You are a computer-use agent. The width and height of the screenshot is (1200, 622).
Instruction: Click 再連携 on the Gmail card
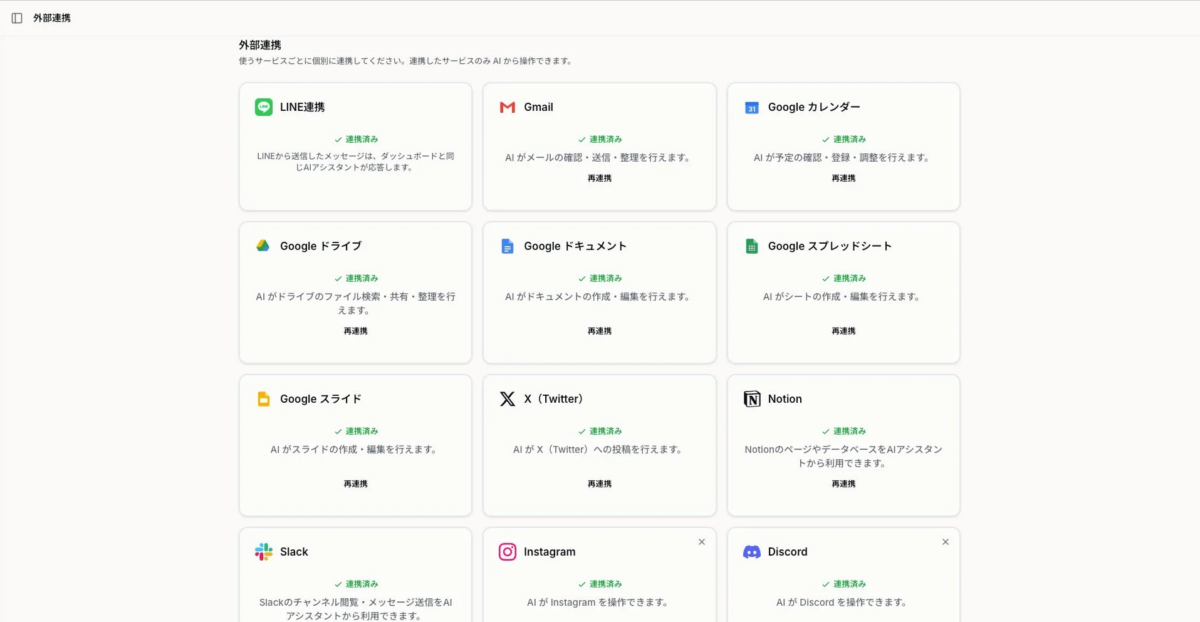pyautogui.click(x=600, y=178)
